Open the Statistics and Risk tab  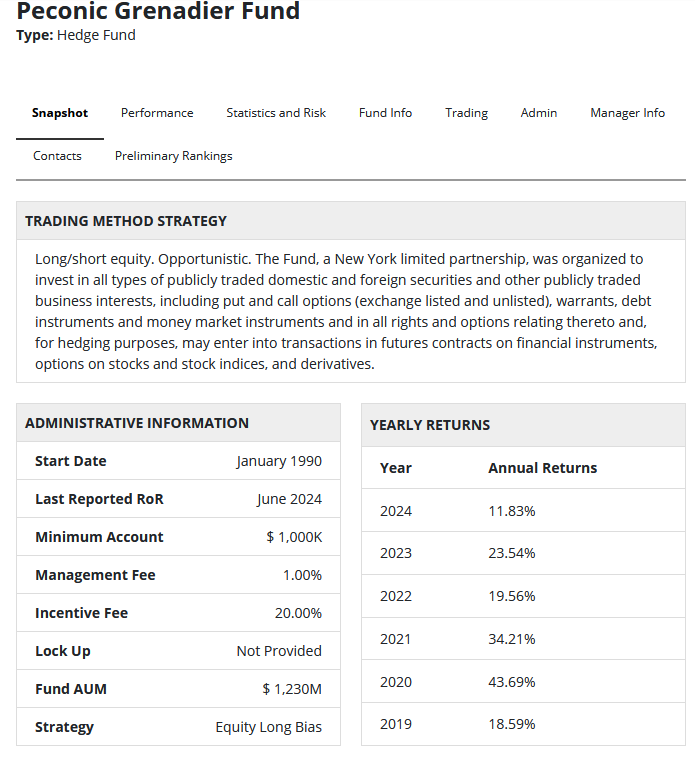point(276,113)
